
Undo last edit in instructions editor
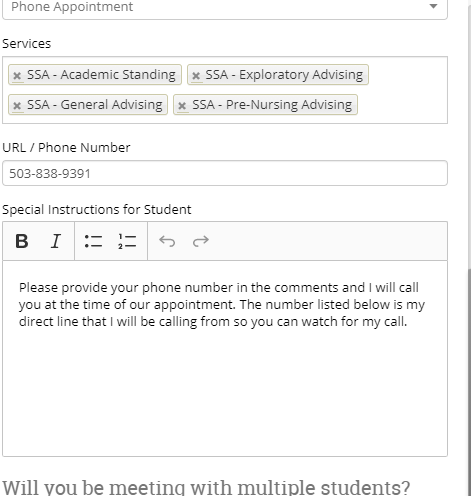tap(167, 241)
